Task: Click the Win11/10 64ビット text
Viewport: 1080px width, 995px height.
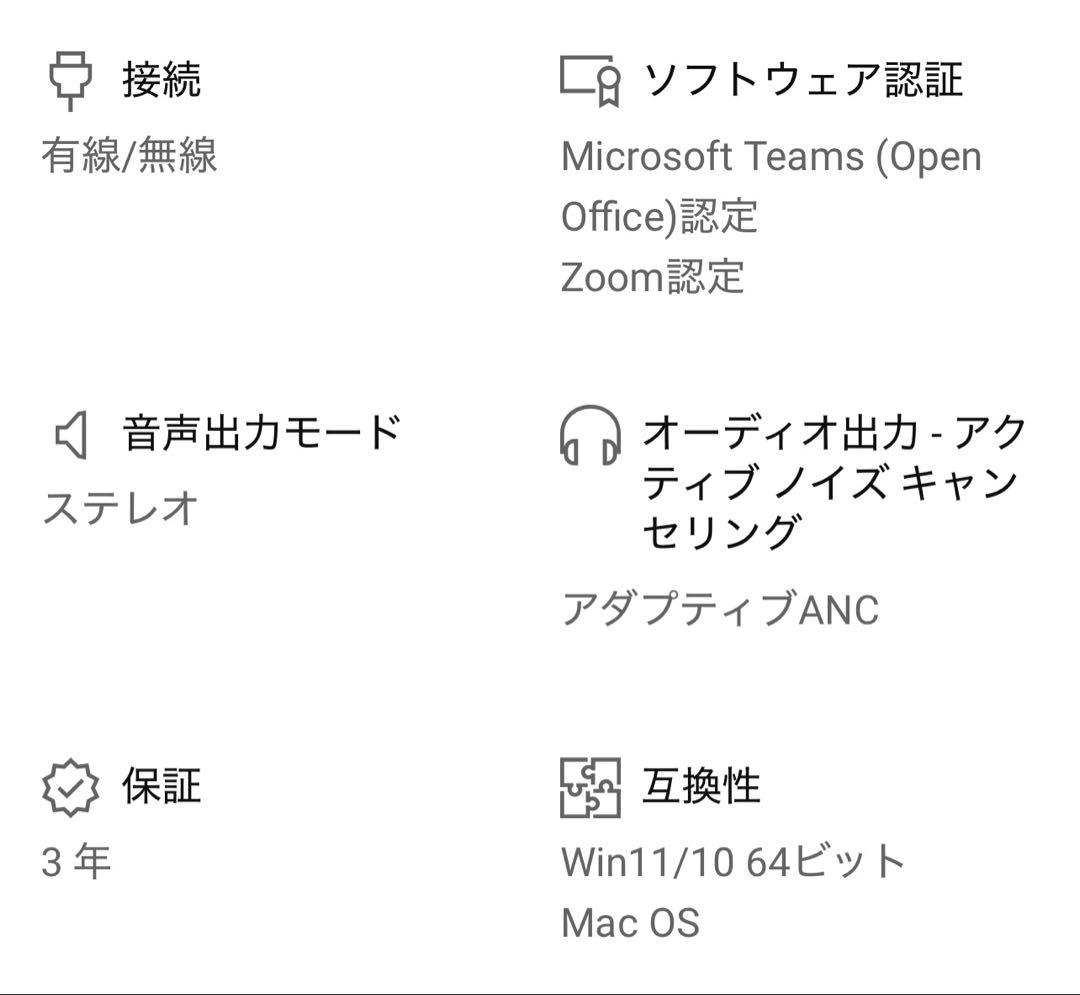Action: coord(733,861)
